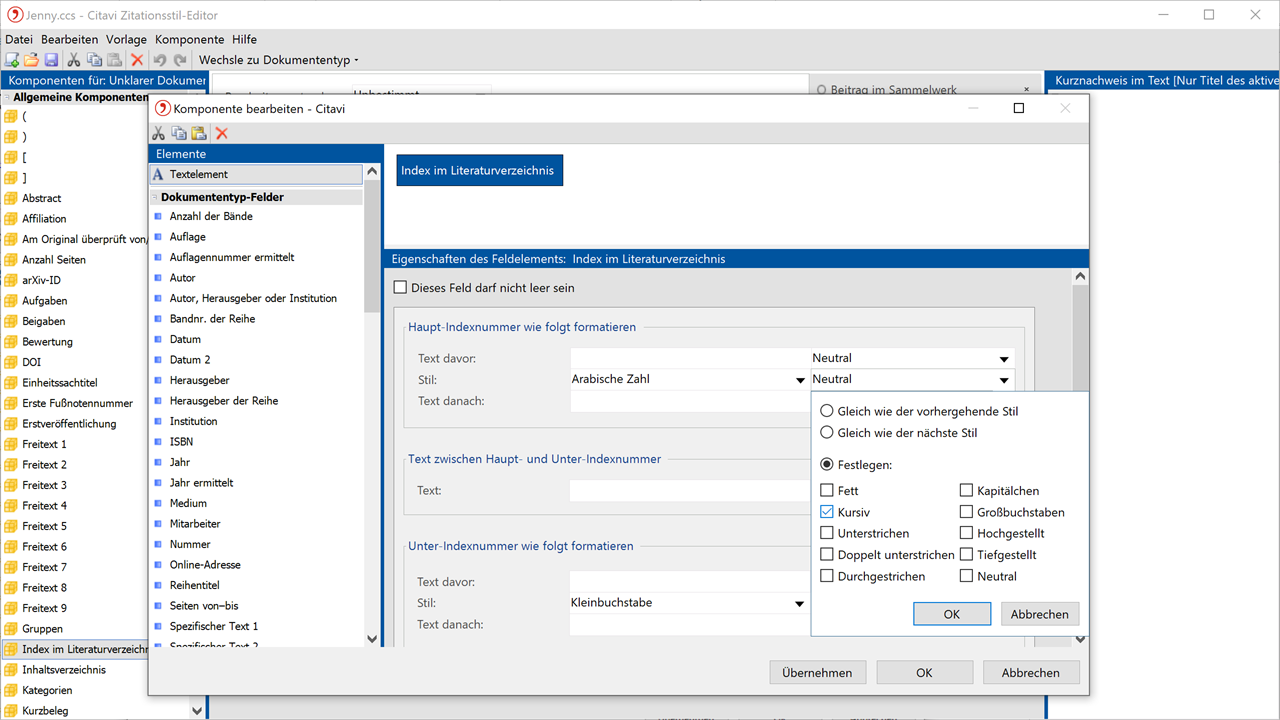Click the new style icon in main toolbar

(x=12, y=60)
